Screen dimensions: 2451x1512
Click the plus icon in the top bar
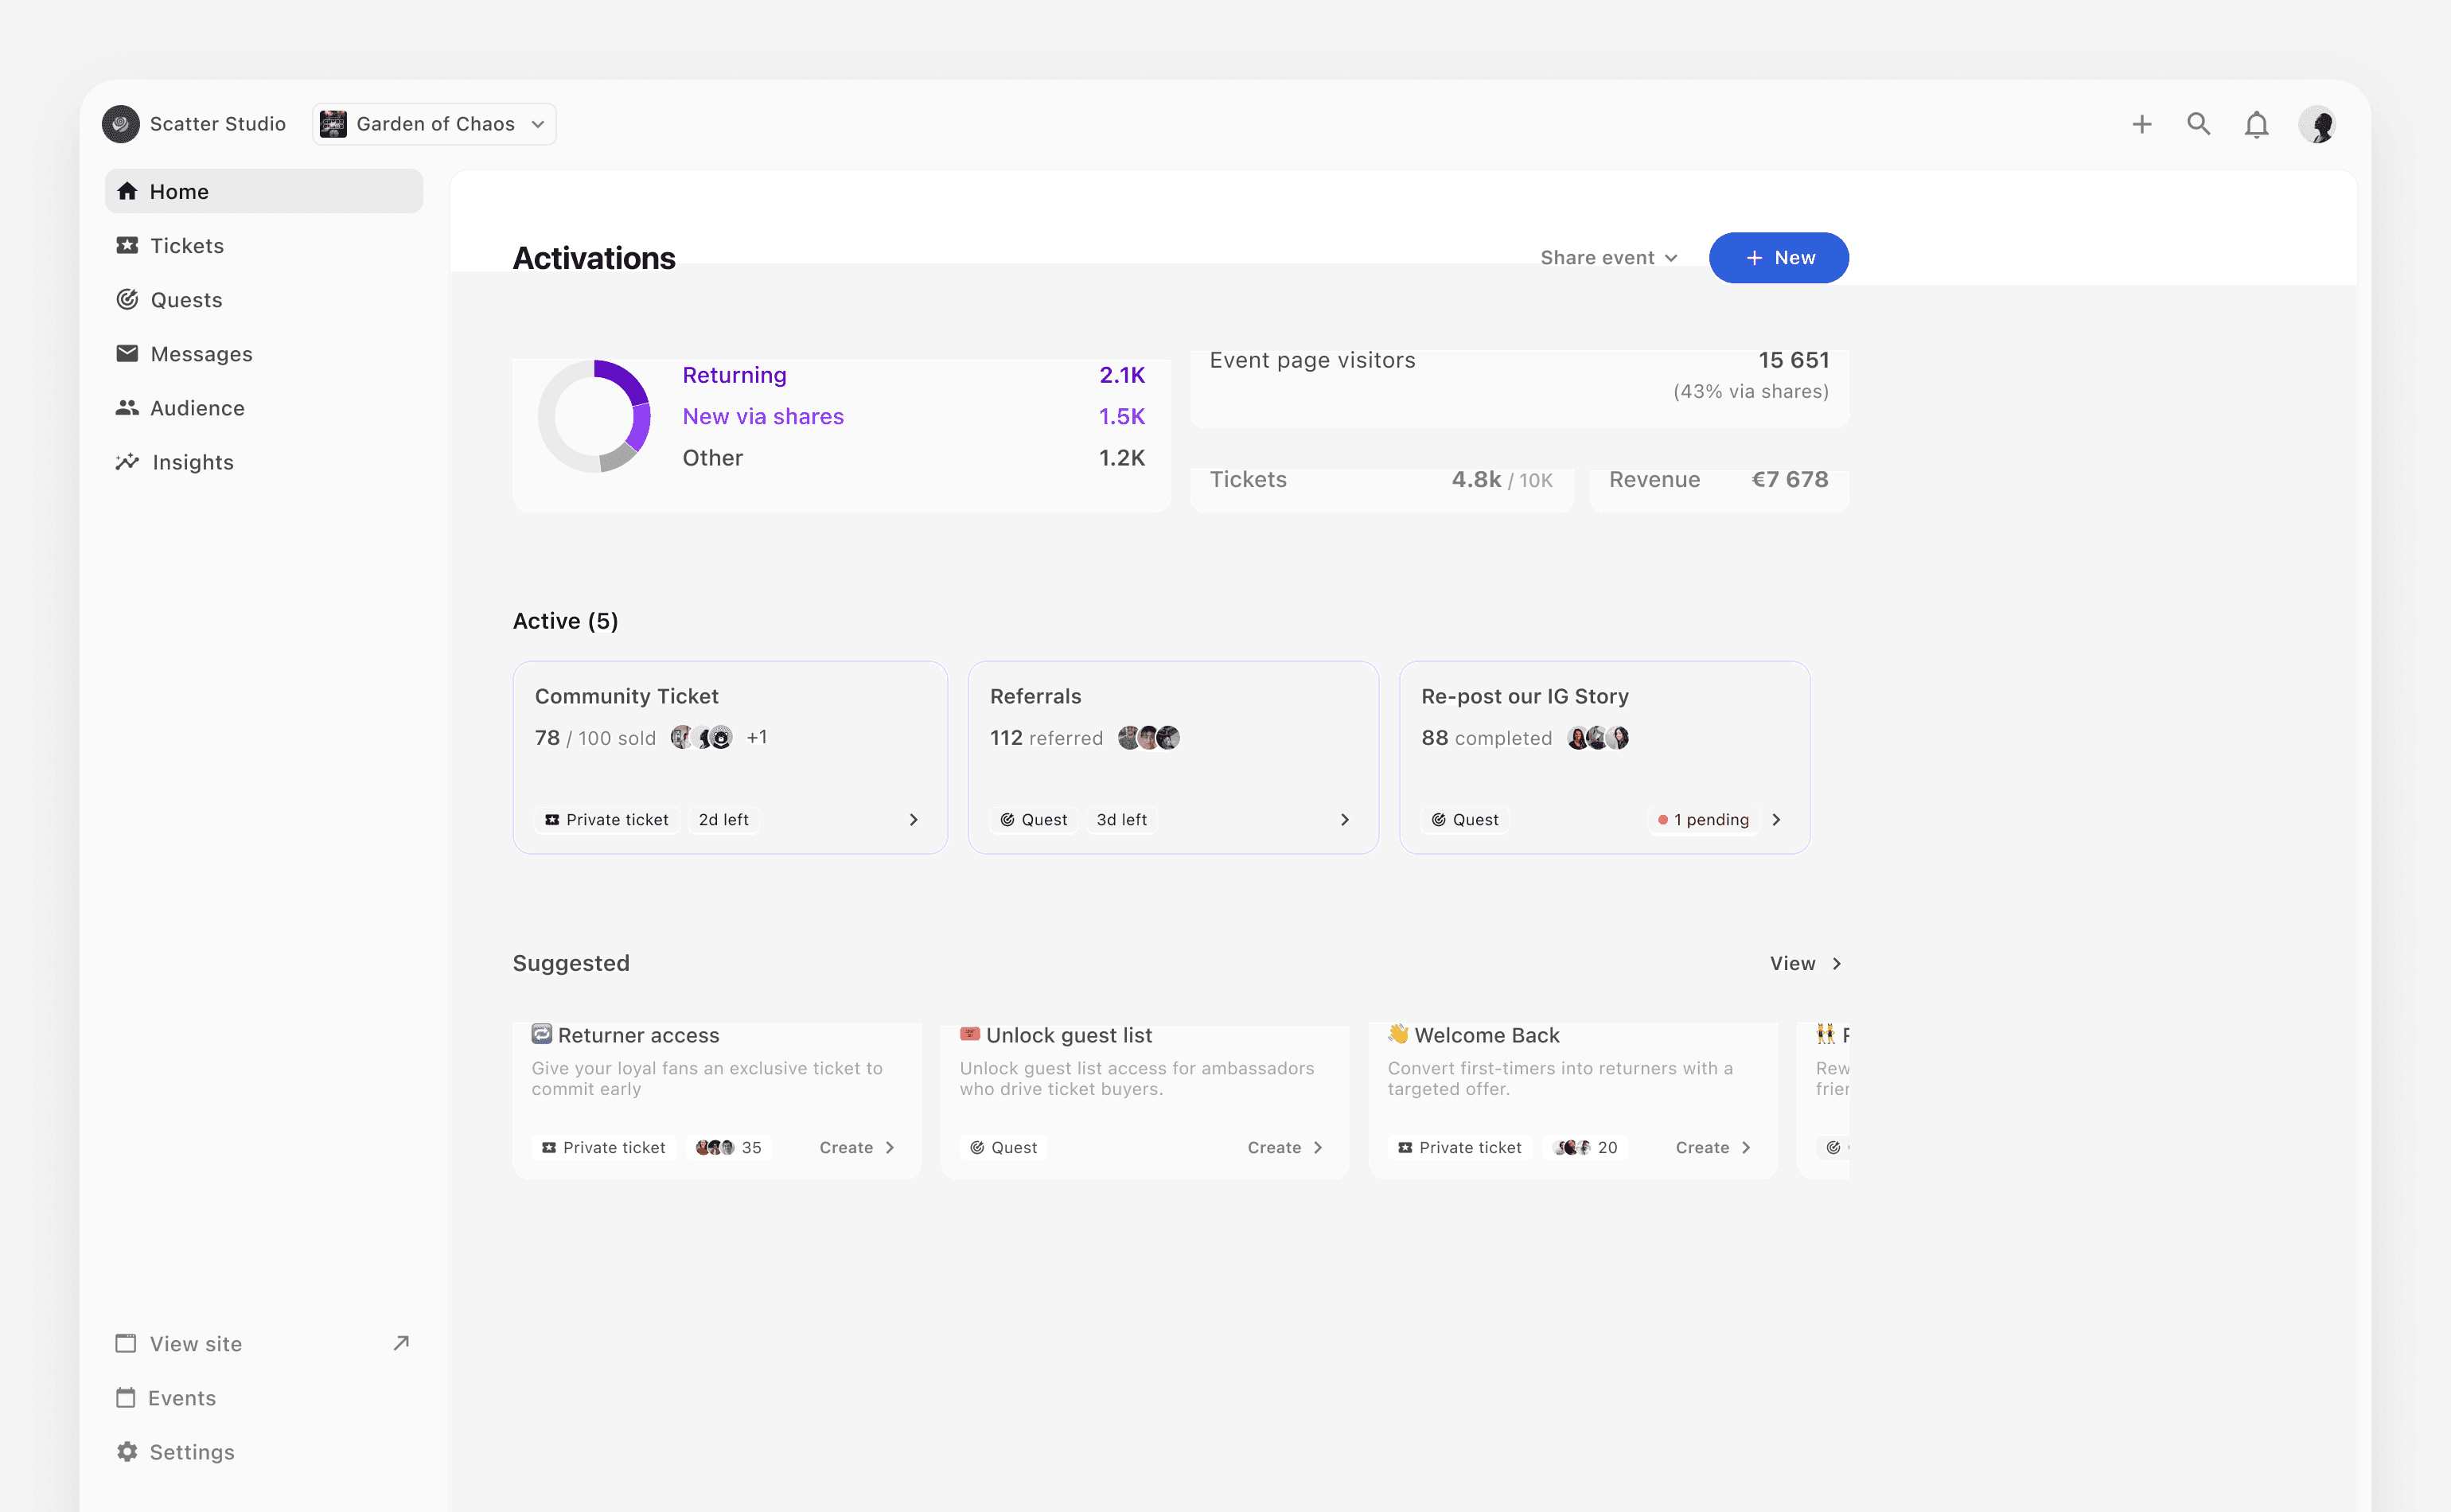tap(2141, 124)
